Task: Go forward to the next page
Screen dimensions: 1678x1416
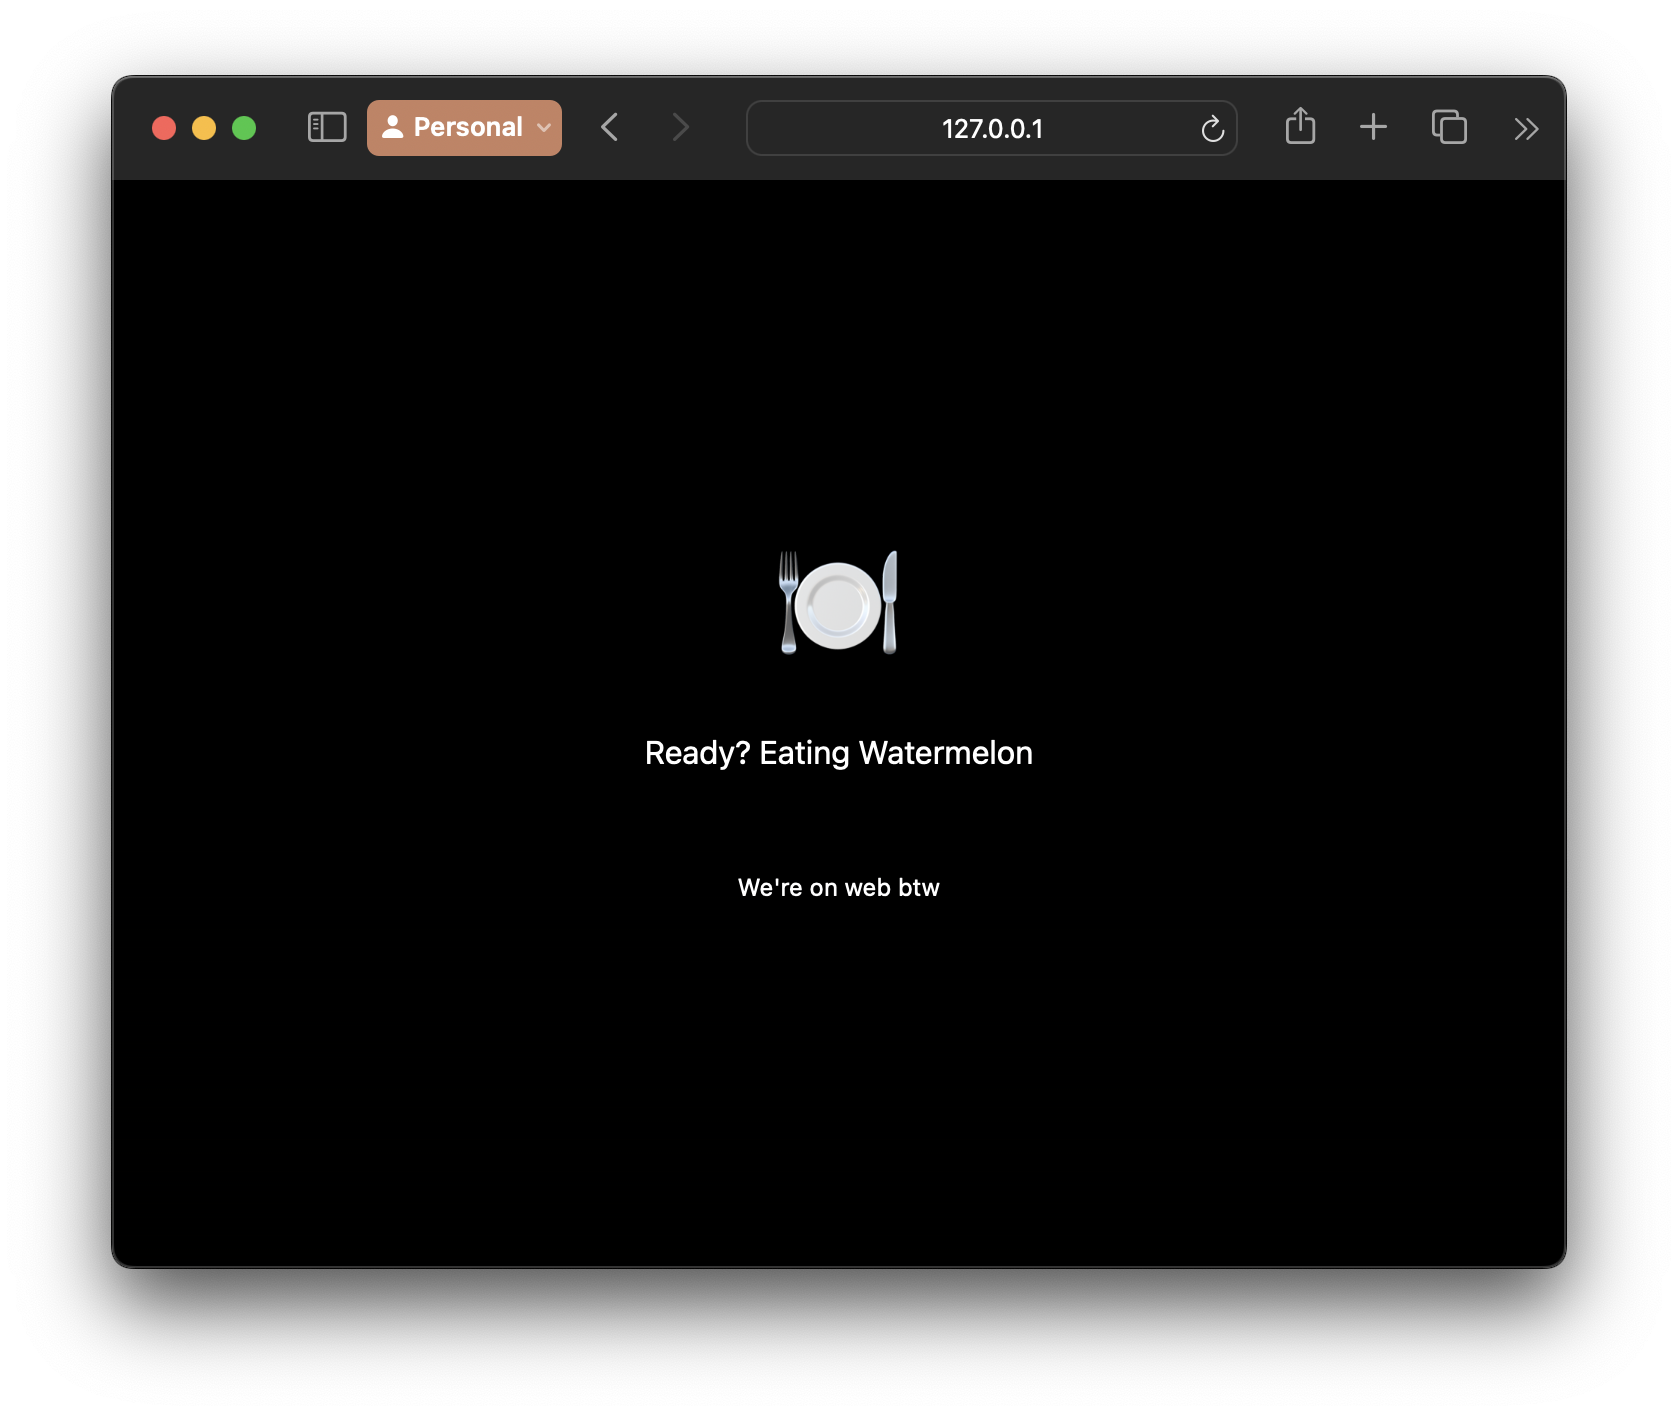Action: pyautogui.click(x=681, y=128)
